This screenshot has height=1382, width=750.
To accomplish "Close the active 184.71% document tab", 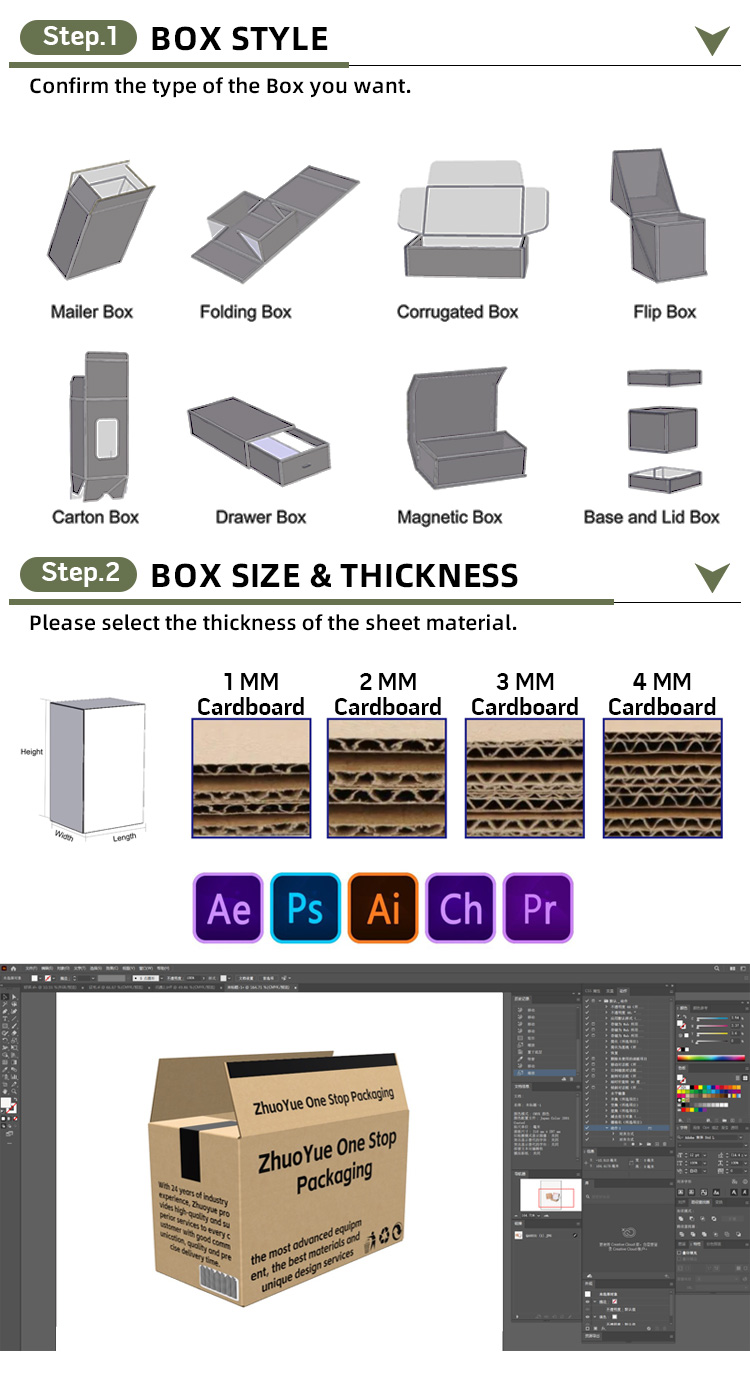I will coord(296,988).
